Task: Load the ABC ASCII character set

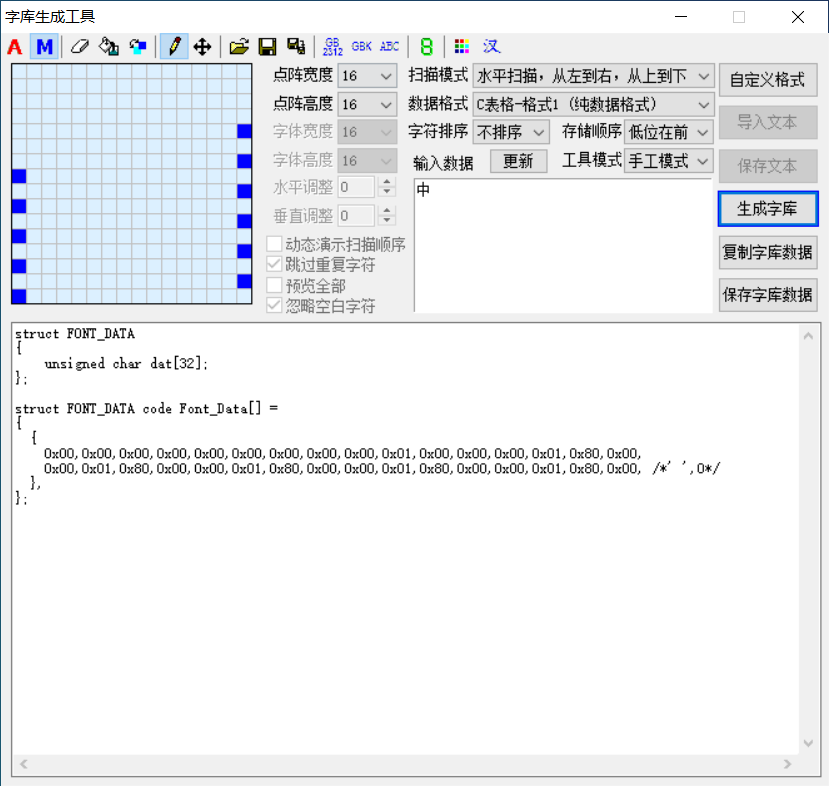Action: [390, 47]
